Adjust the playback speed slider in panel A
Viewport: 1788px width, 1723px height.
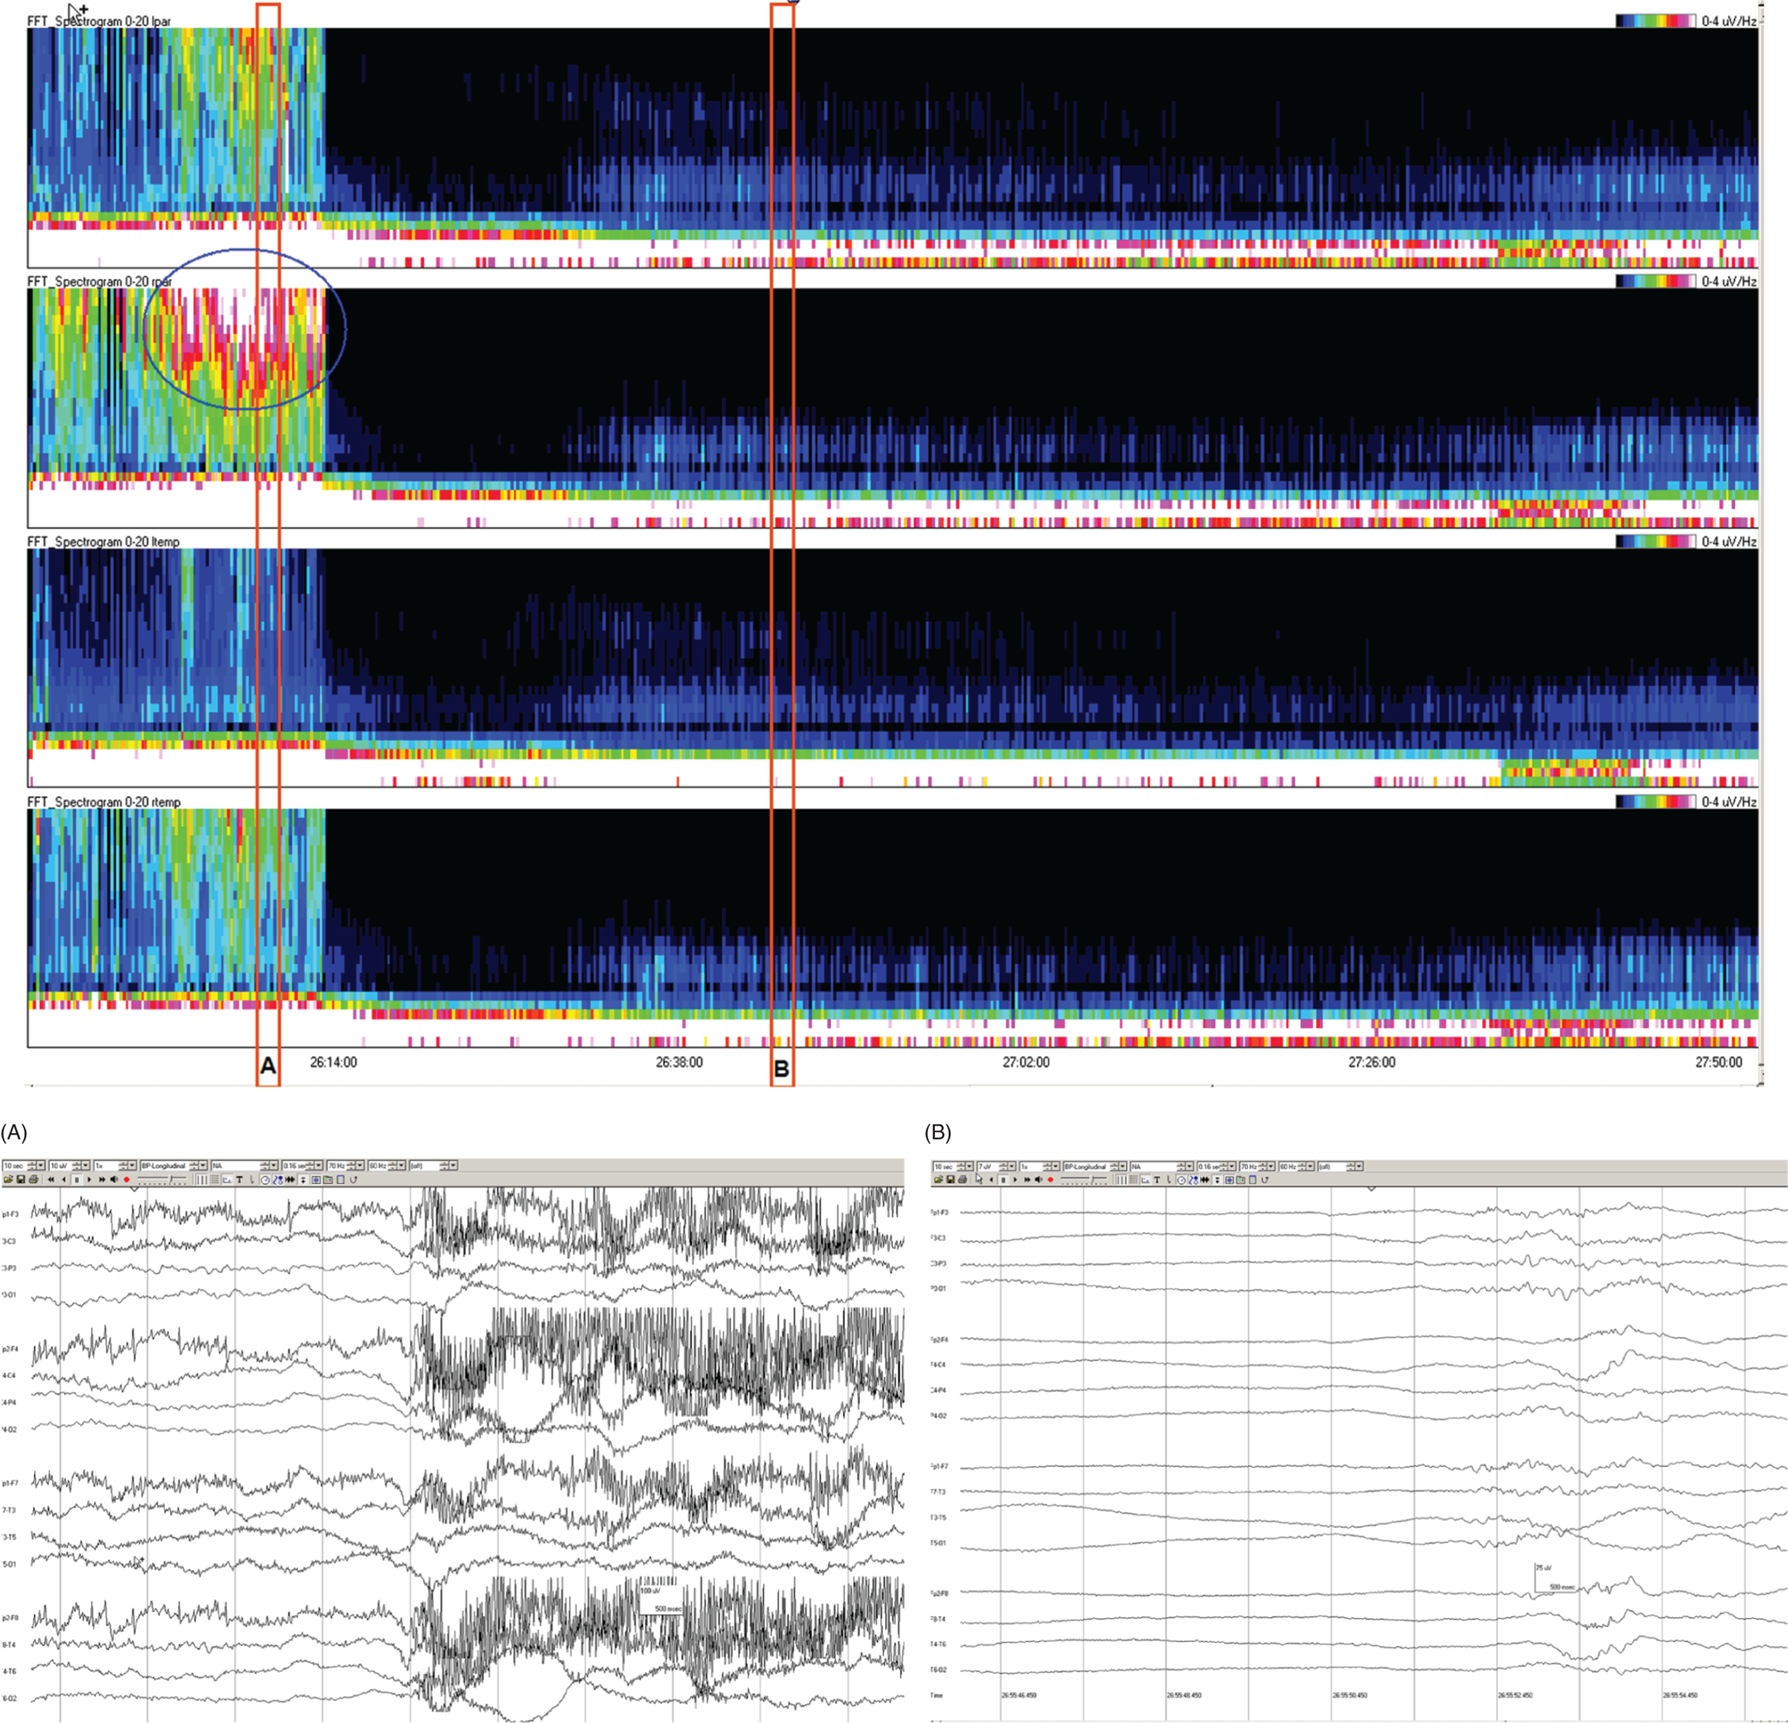point(162,1180)
